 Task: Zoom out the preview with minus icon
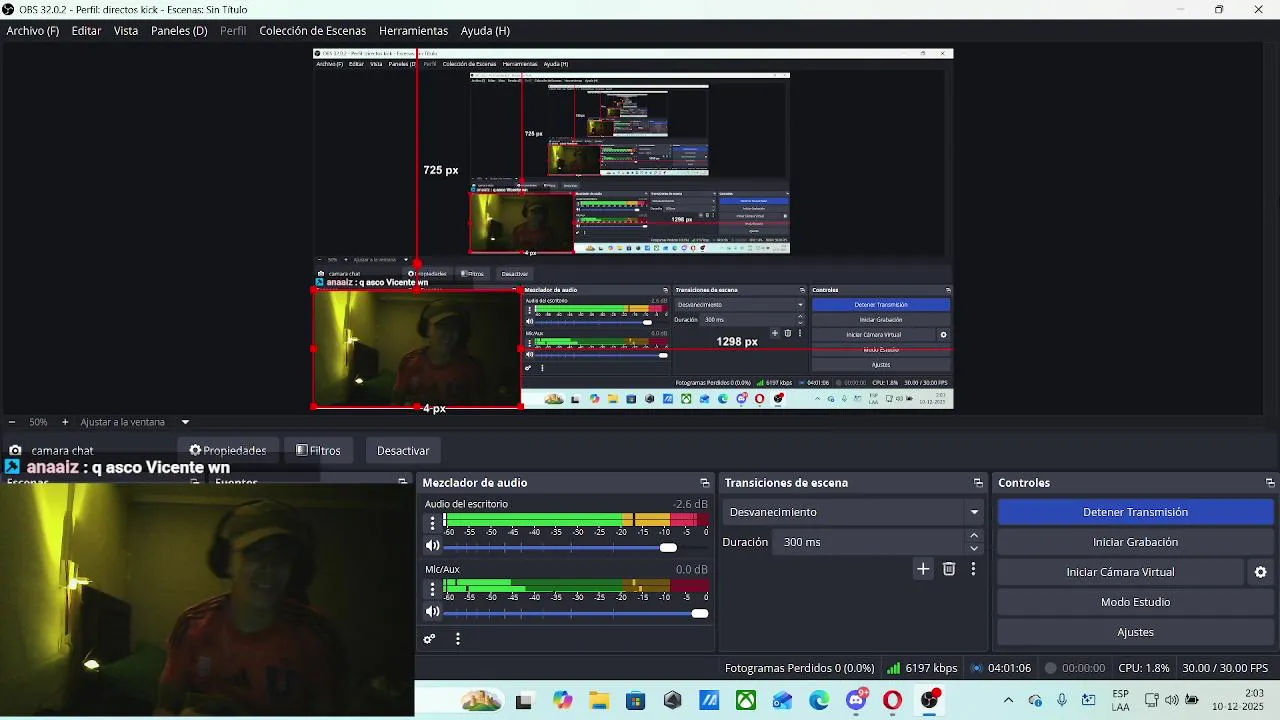[x=11, y=422]
